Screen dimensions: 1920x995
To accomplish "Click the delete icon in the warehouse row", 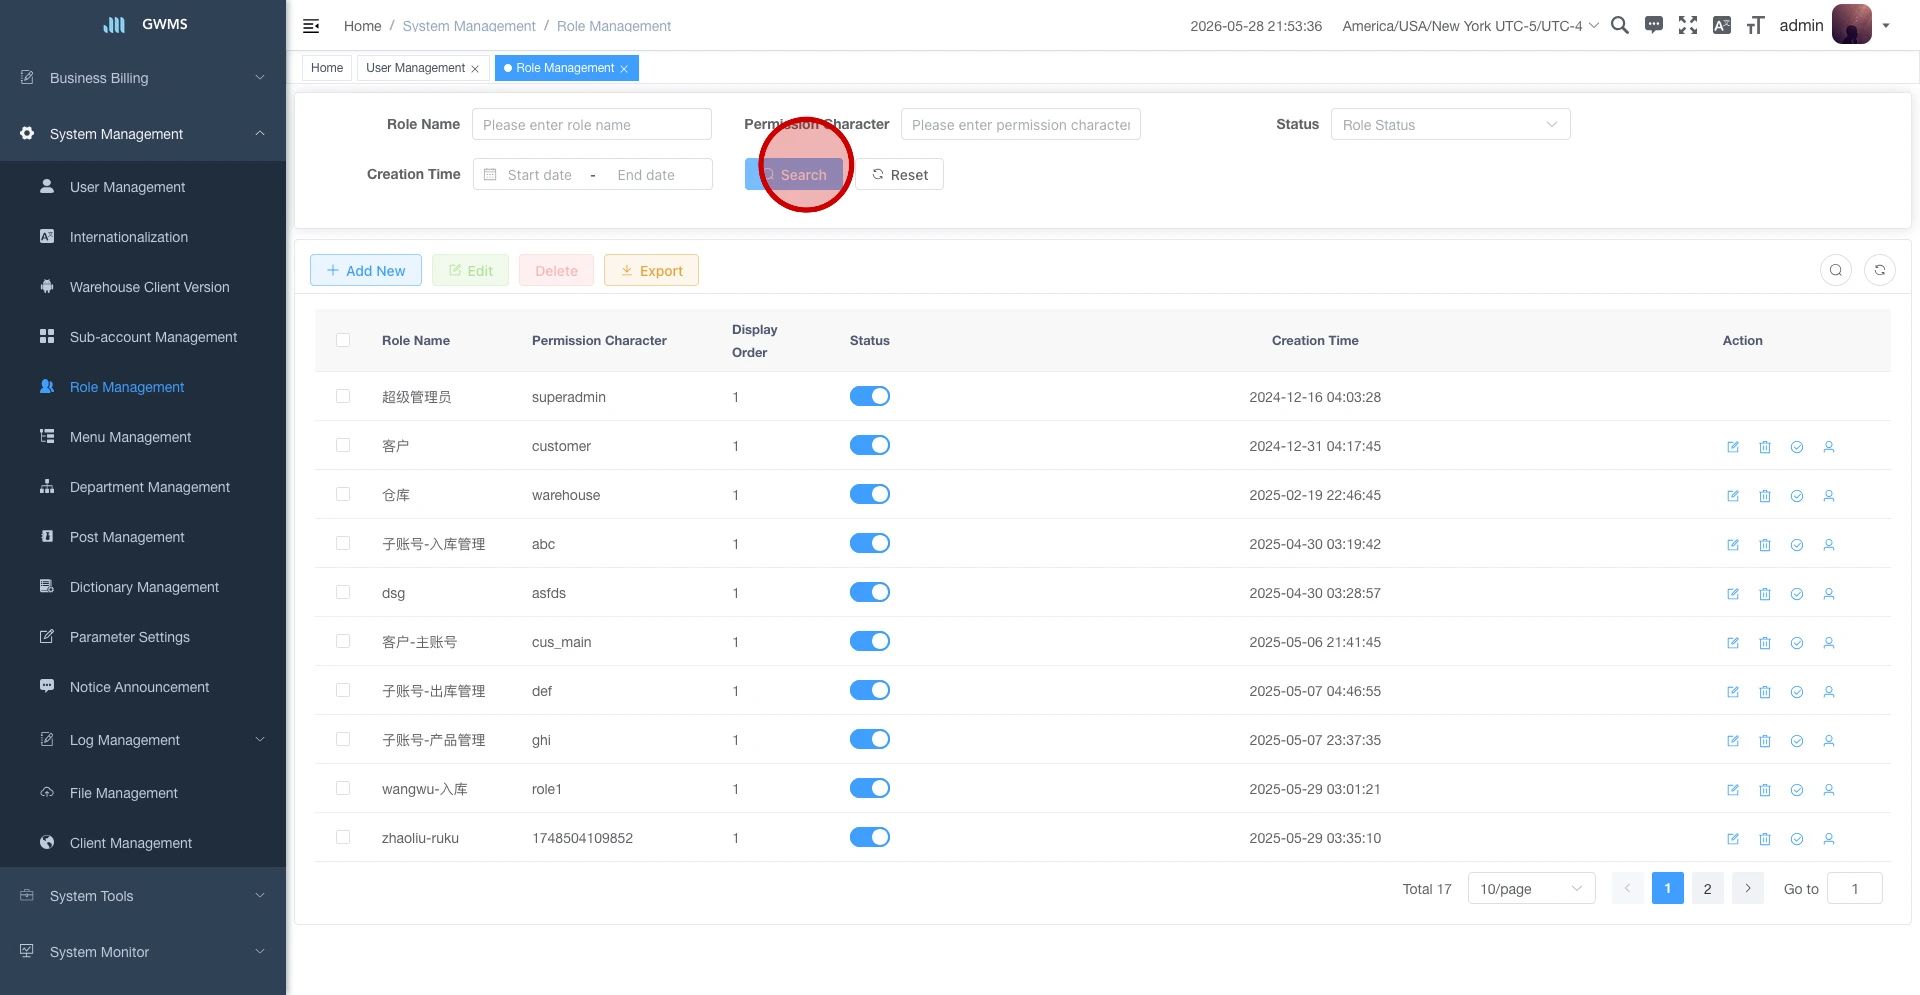I will (1765, 496).
